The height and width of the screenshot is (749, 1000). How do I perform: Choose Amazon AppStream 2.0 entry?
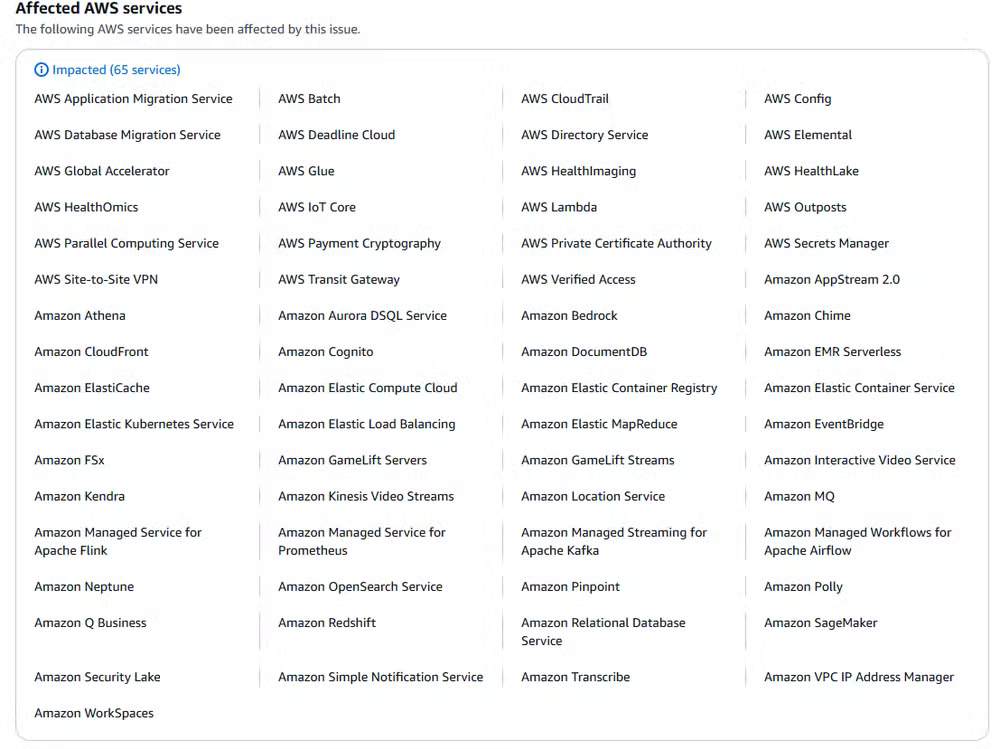click(x=831, y=279)
